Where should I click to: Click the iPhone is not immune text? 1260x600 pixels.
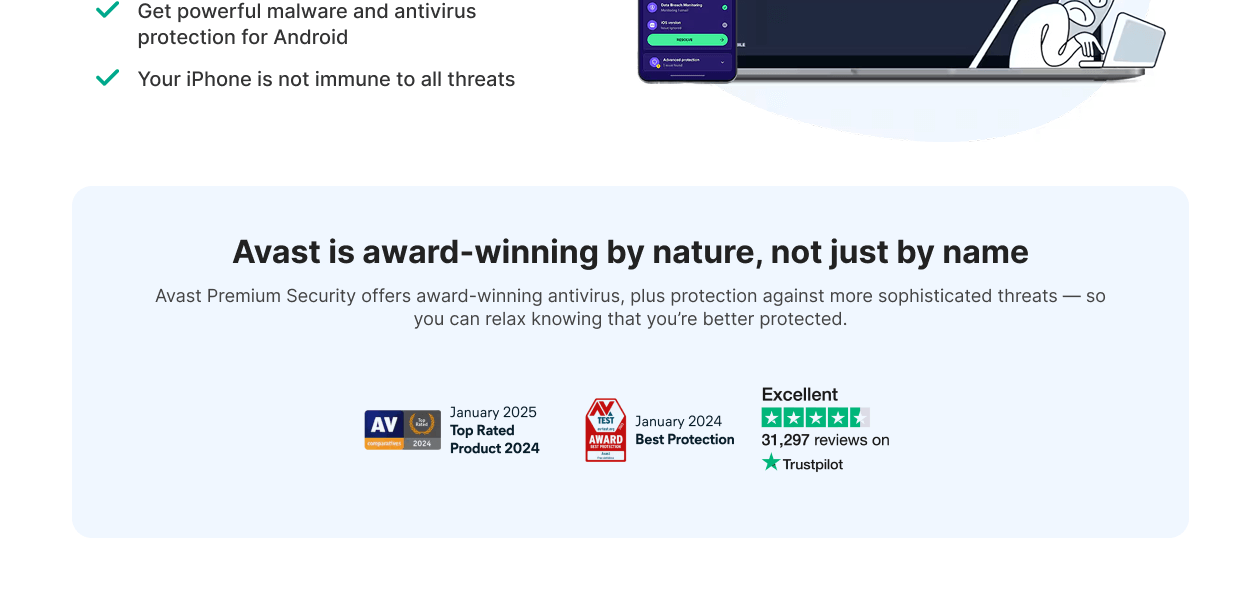tap(326, 79)
